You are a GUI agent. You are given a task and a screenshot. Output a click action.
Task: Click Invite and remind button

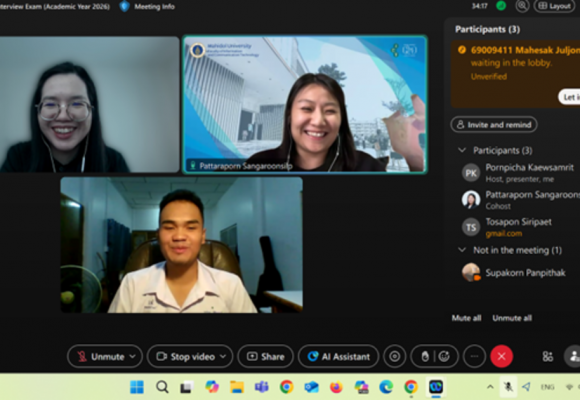click(x=494, y=125)
